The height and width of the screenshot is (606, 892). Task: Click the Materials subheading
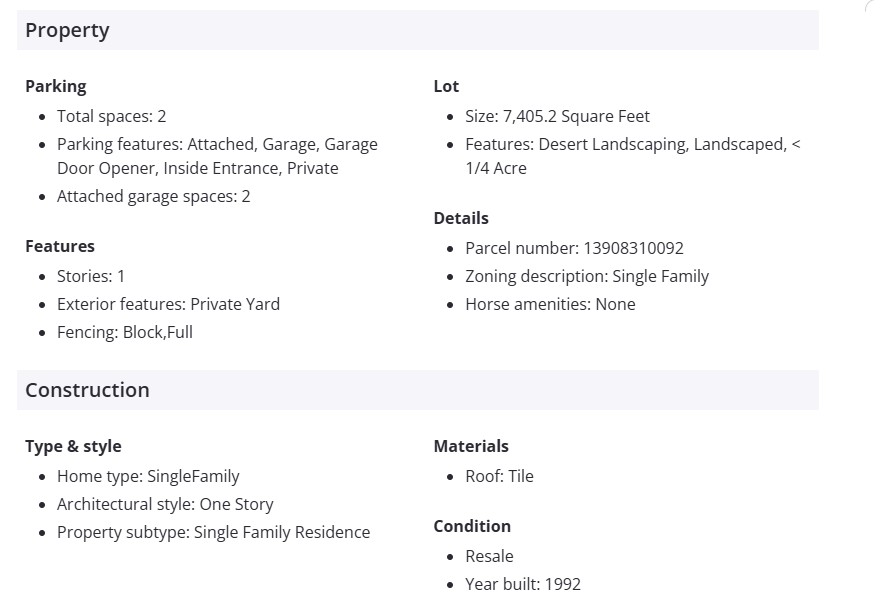pyautogui.click(x=471, y=446)
